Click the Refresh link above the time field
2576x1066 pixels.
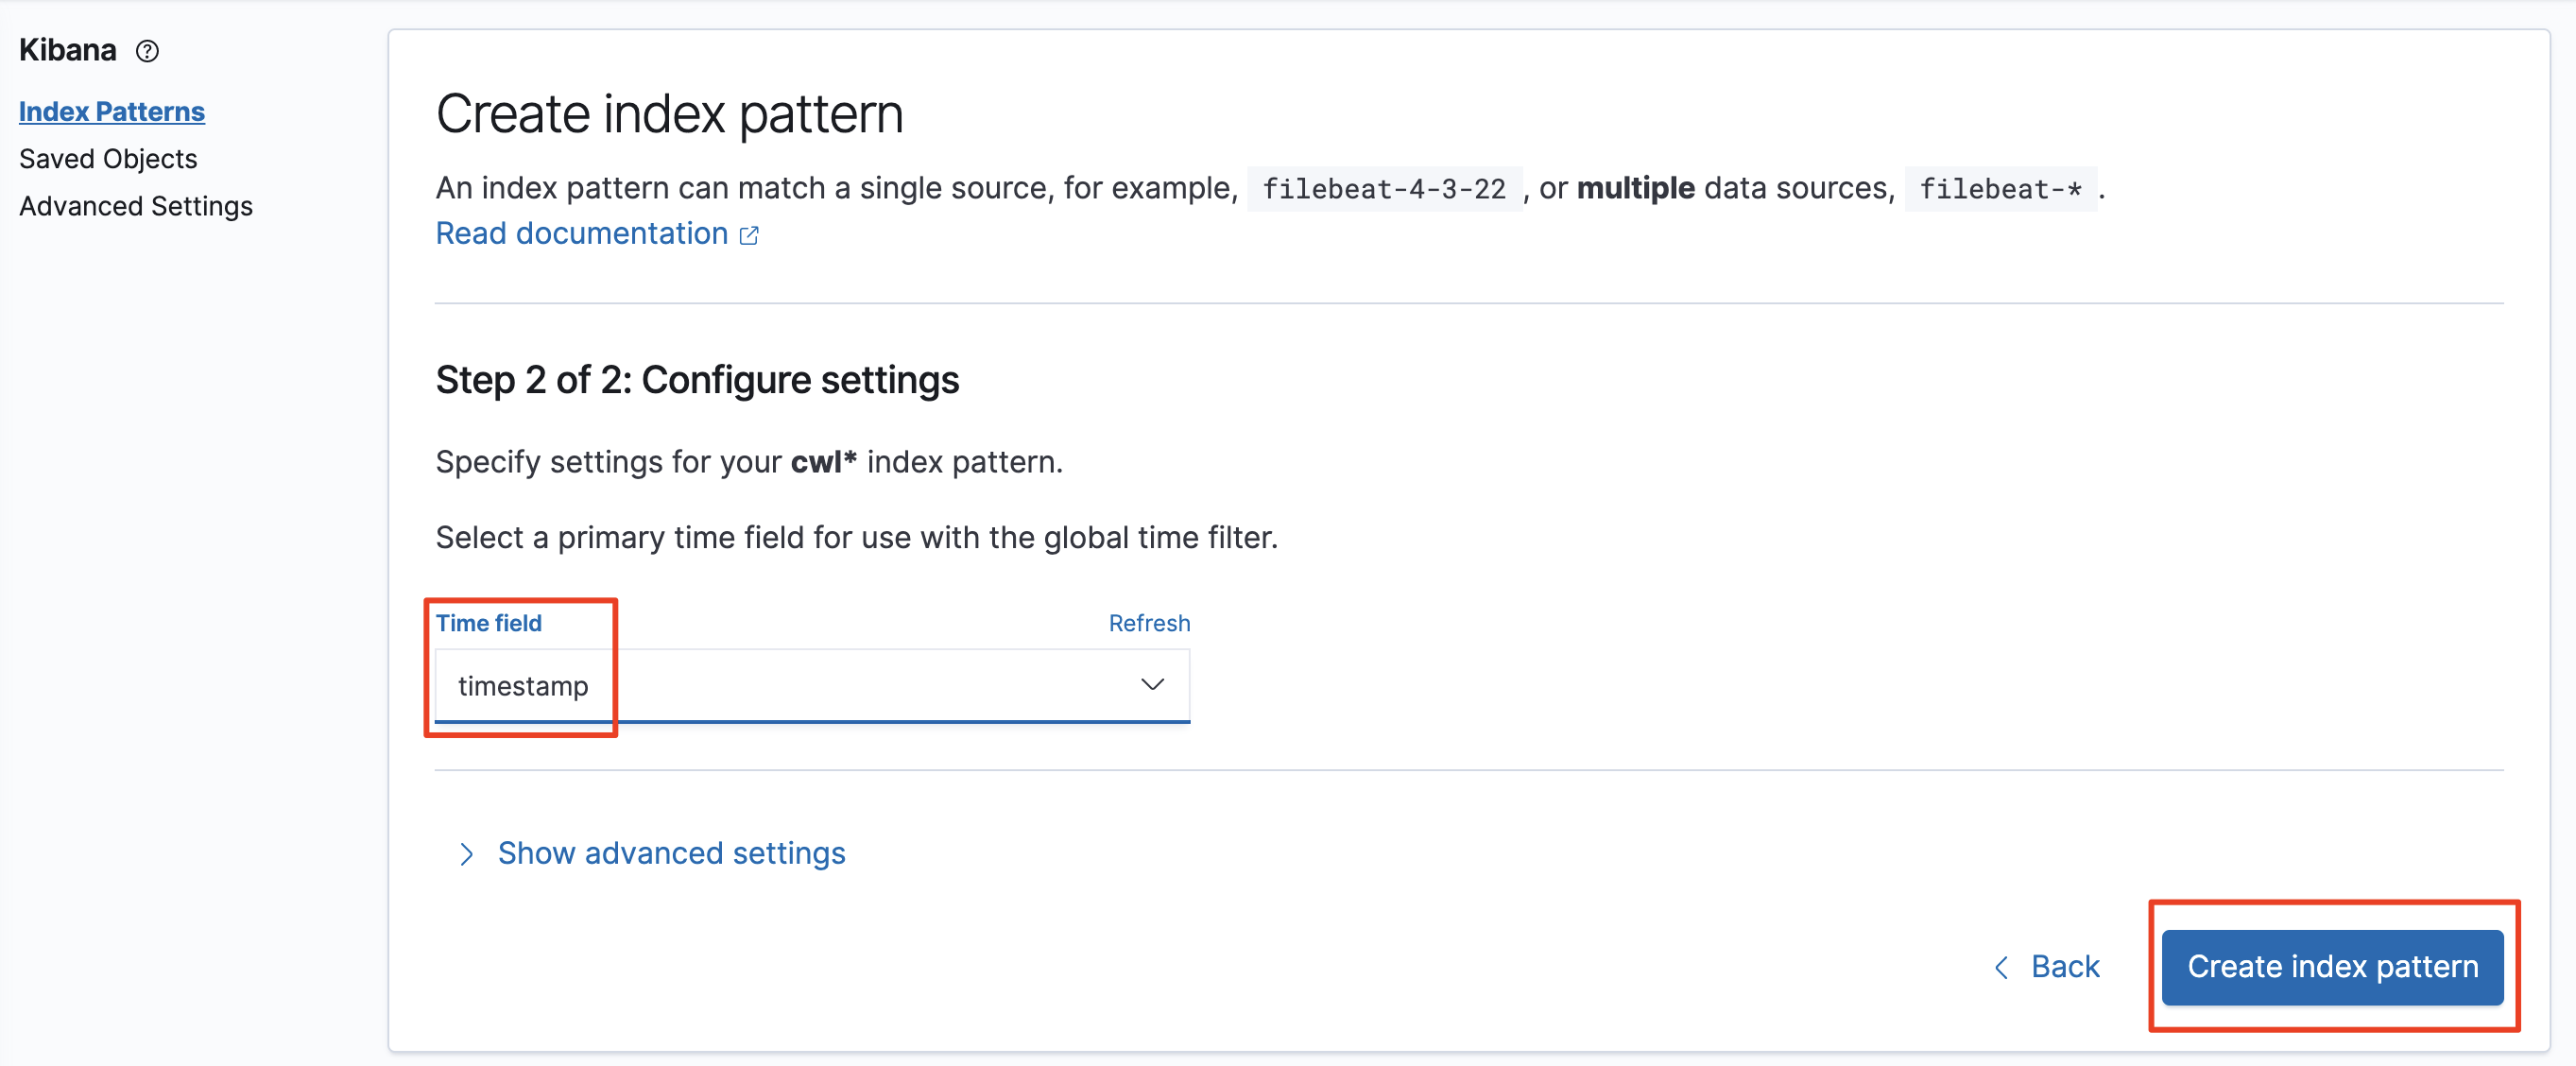1148,623
